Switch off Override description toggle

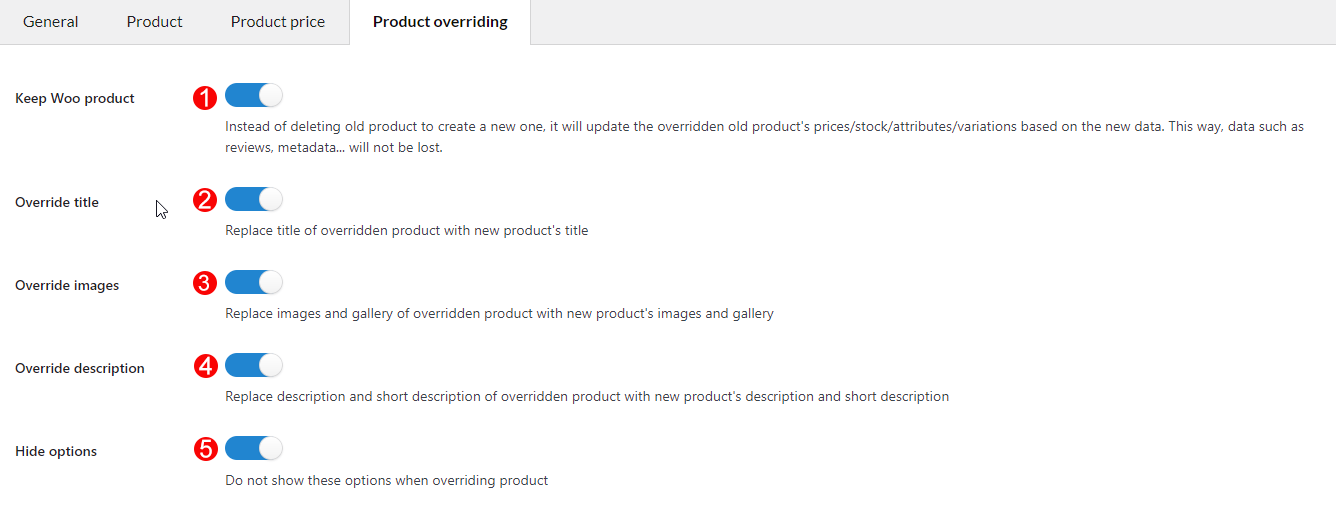[254, 365]
